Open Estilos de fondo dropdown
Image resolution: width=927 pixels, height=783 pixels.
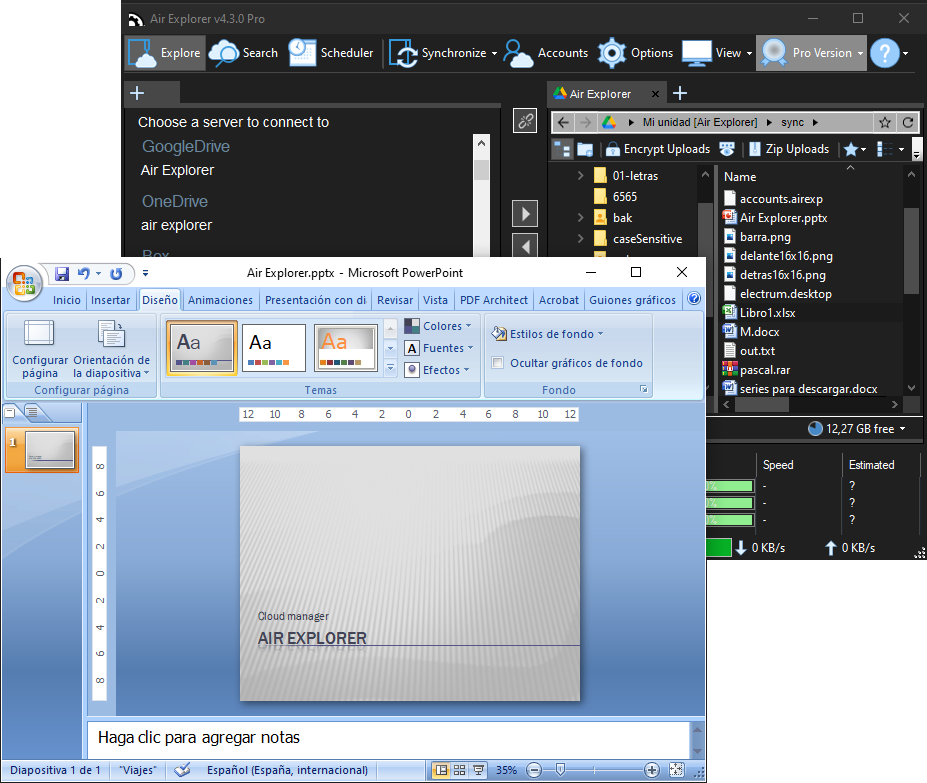pyautogui.click(x=548, y=334)
